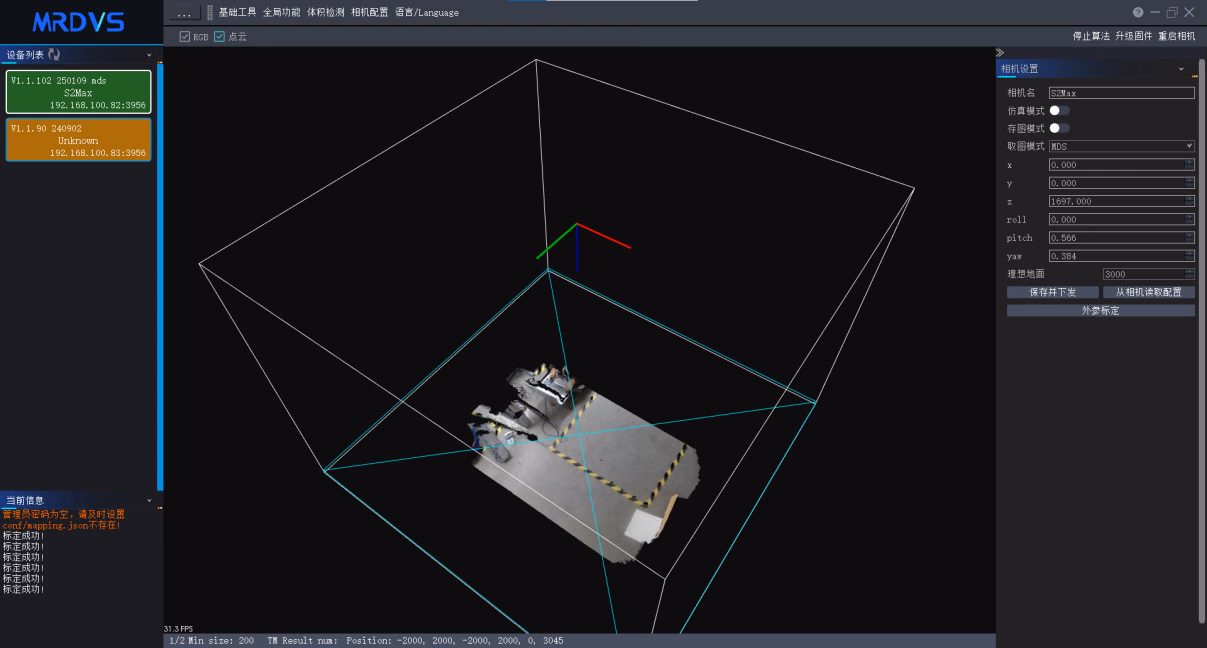
Task: Refresh the device list (设备列表) icon
Action: click(x=54, y=55)
